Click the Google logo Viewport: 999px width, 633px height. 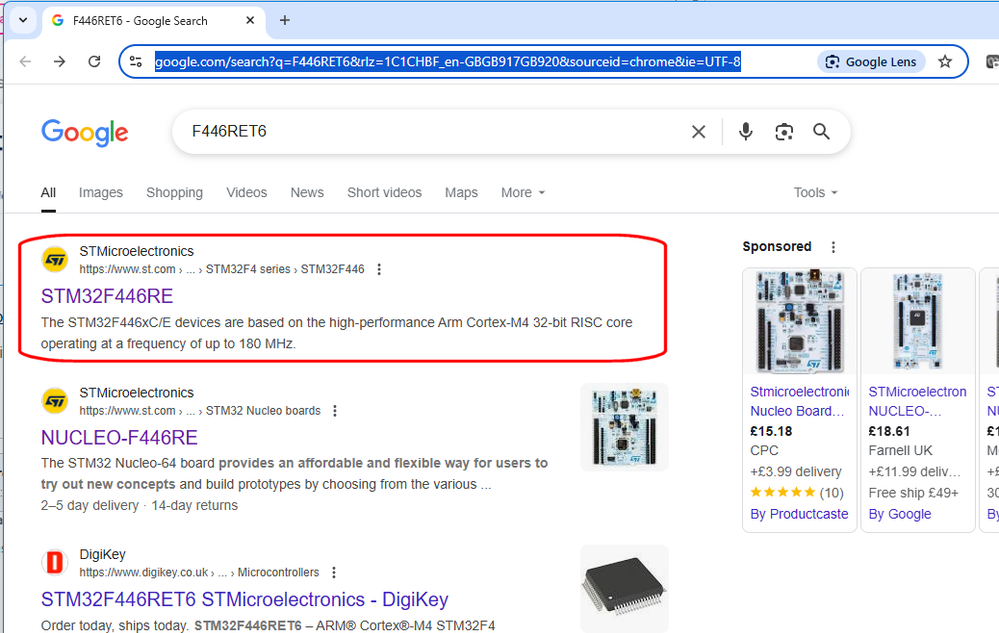(85, 132)
